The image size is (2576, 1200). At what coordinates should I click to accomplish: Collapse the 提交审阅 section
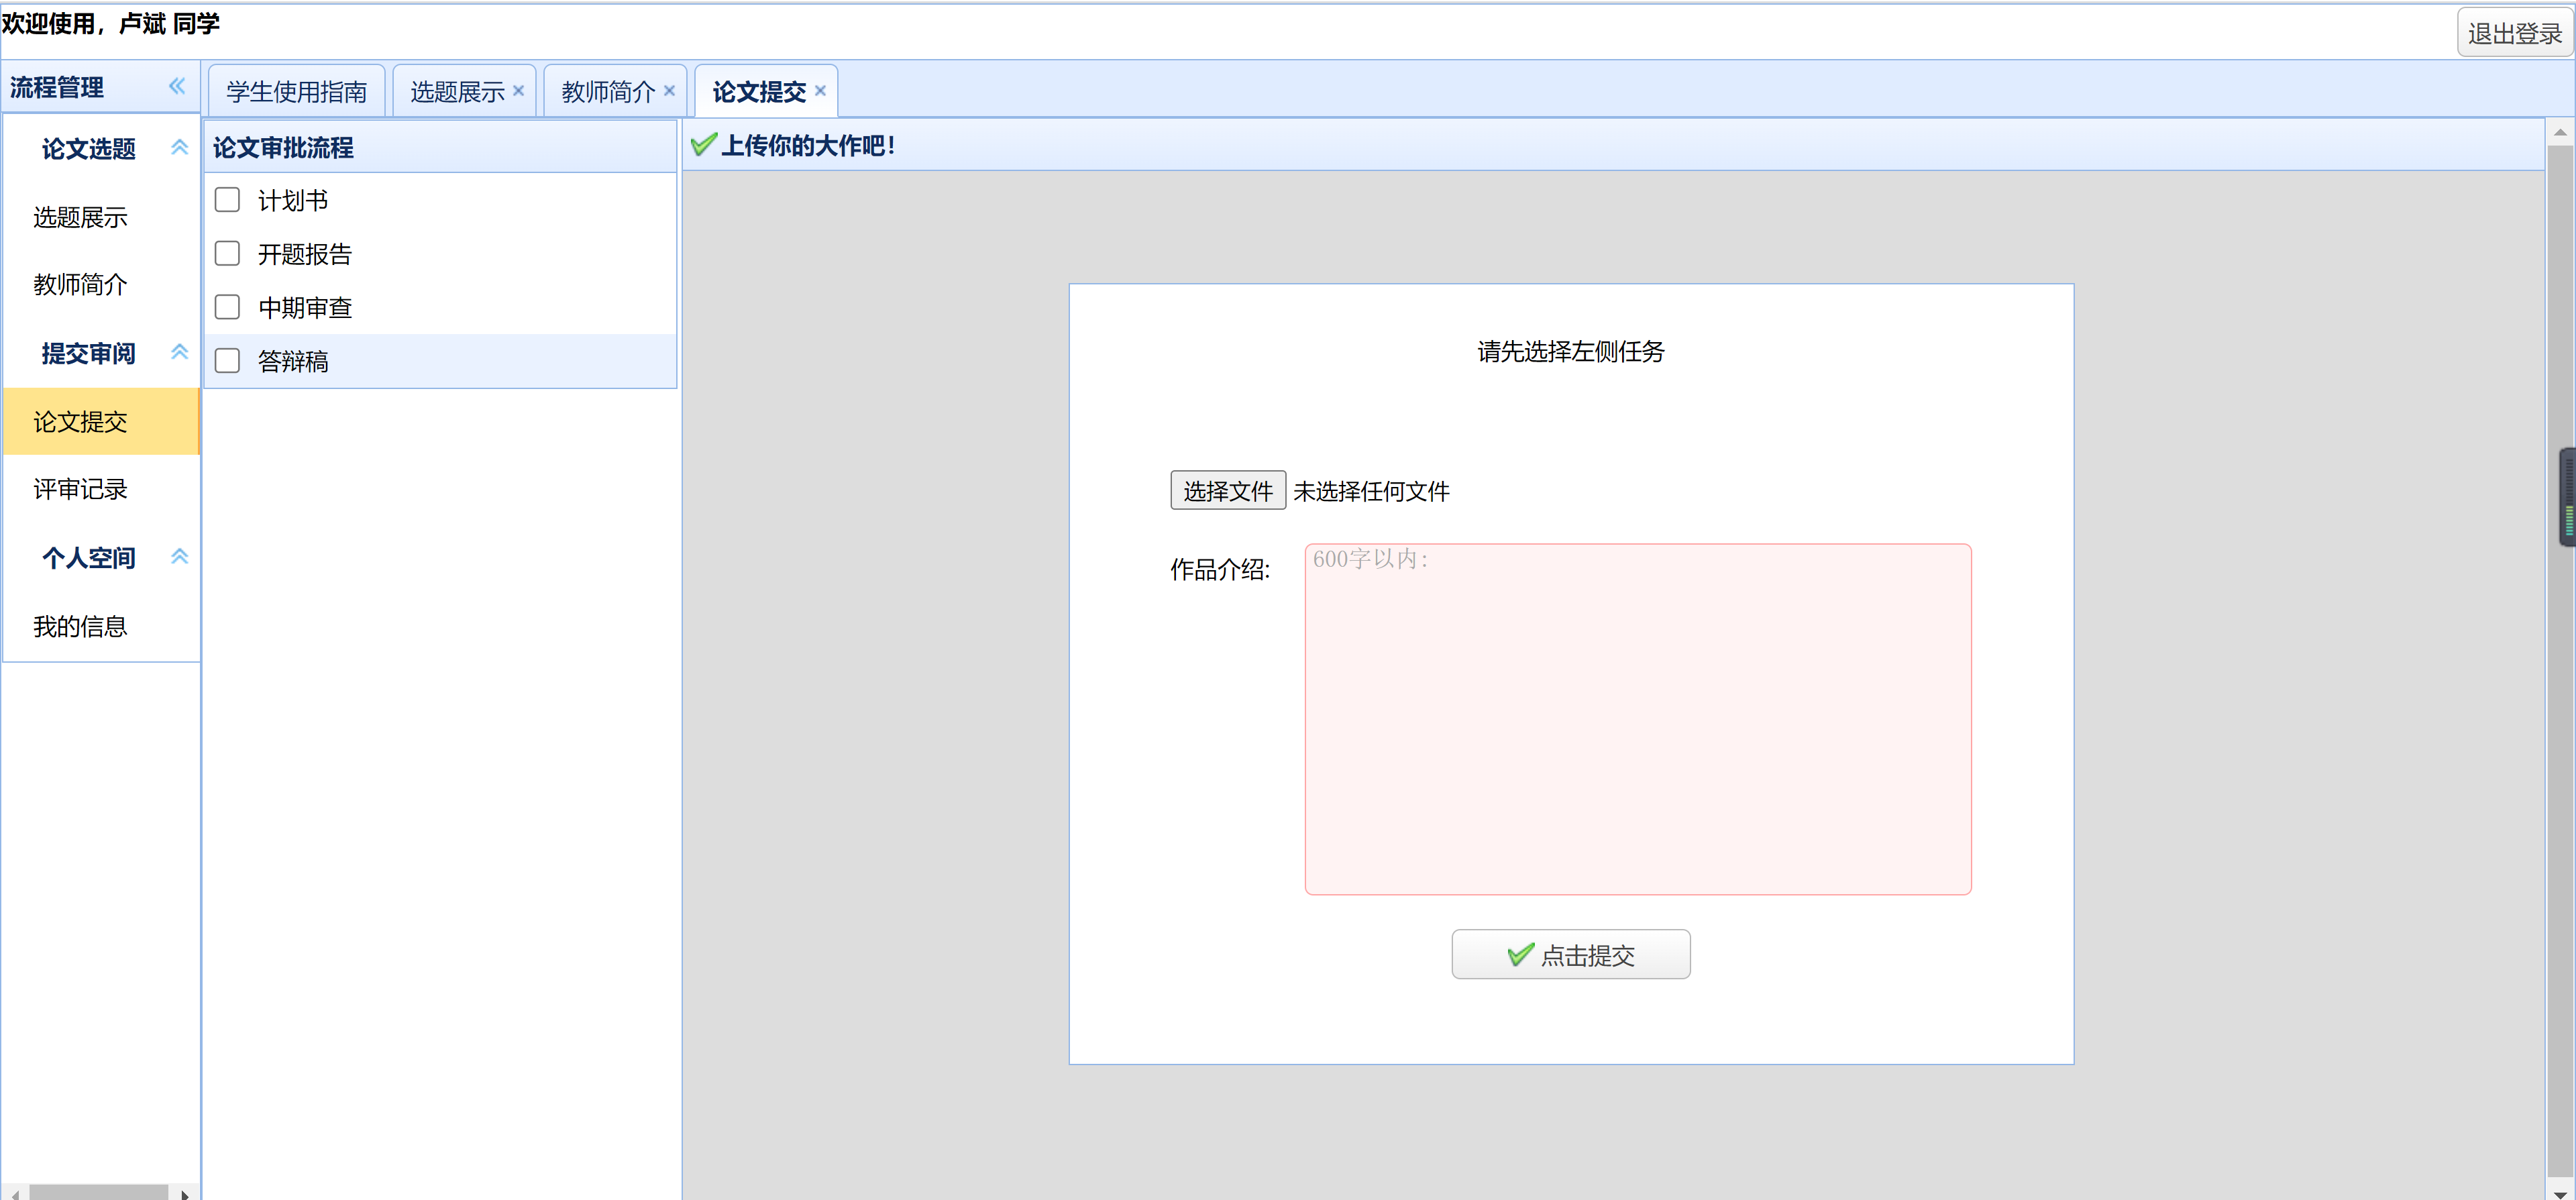tap(180, 352)
